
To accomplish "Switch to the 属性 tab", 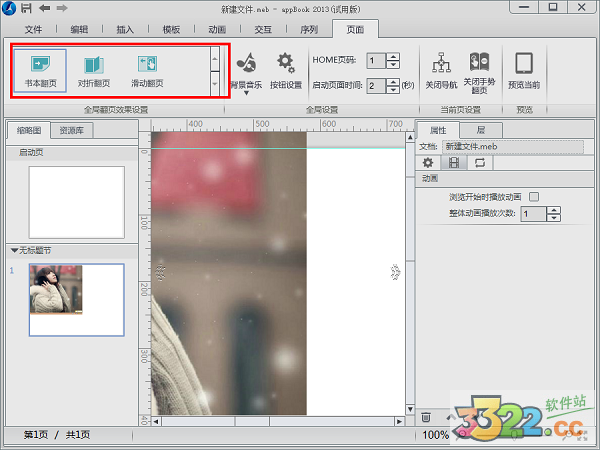I will pyautogui.click(x=438, y=130).
